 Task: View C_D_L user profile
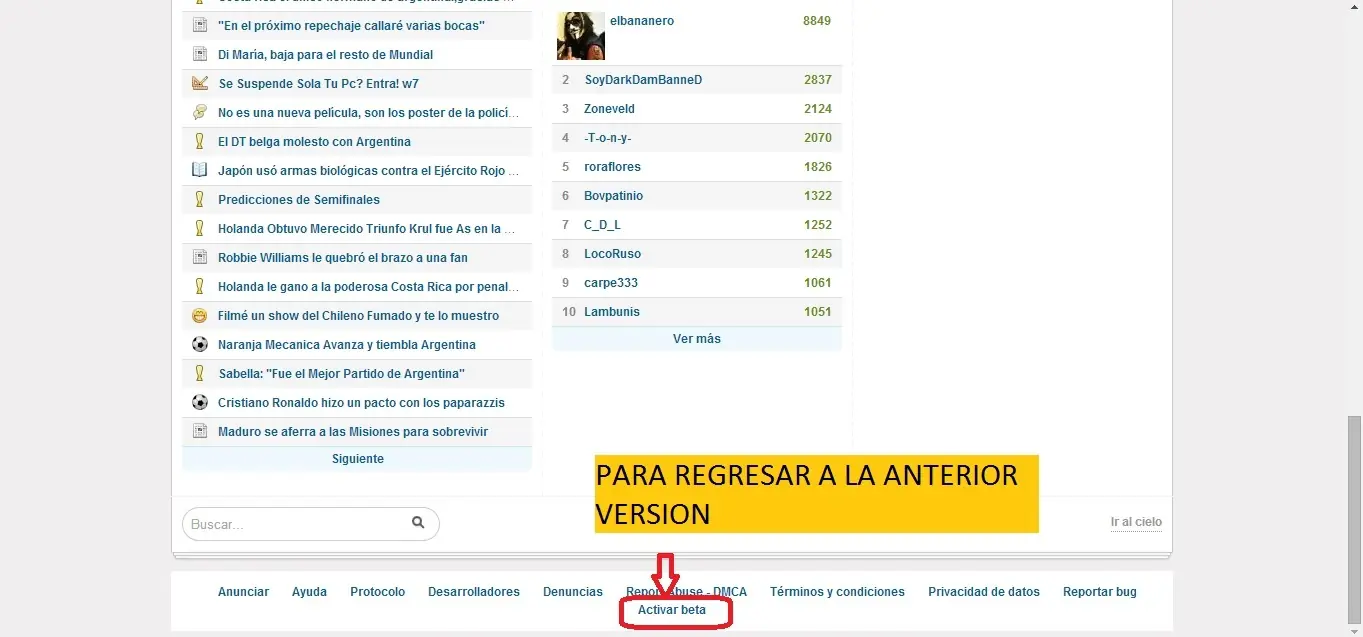click(602, 224)
